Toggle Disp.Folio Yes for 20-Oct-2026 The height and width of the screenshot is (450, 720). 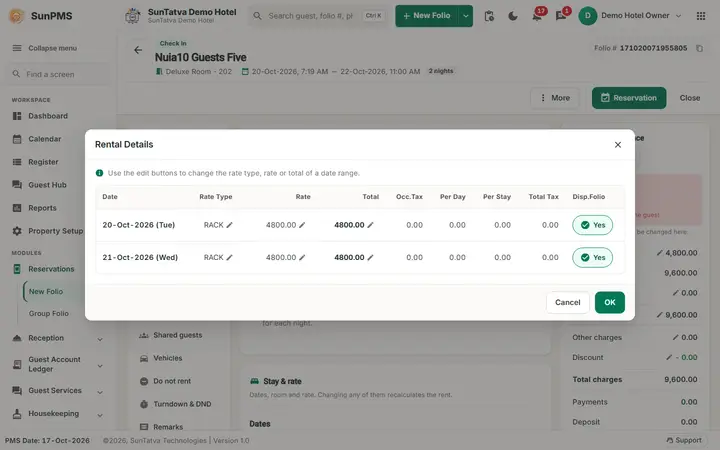(x=592, y=225)
